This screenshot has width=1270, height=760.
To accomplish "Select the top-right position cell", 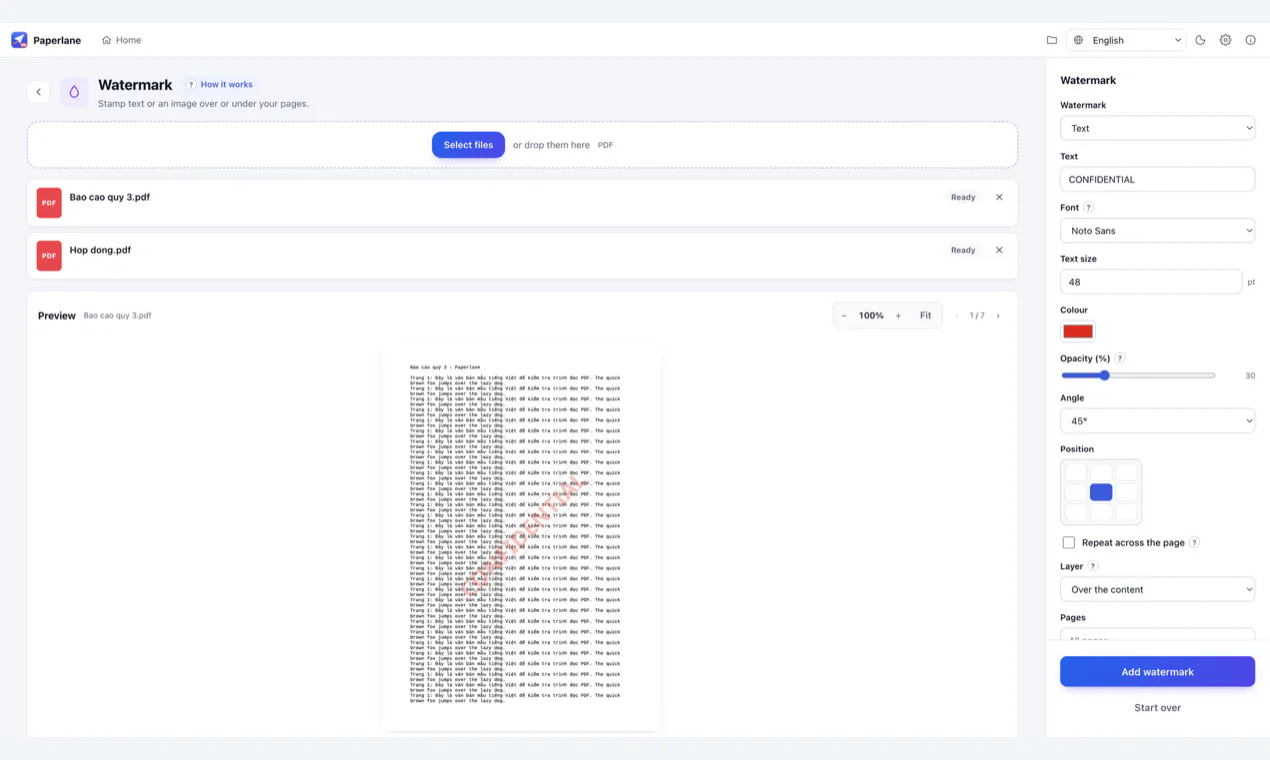I will (x=1127, y=472).
